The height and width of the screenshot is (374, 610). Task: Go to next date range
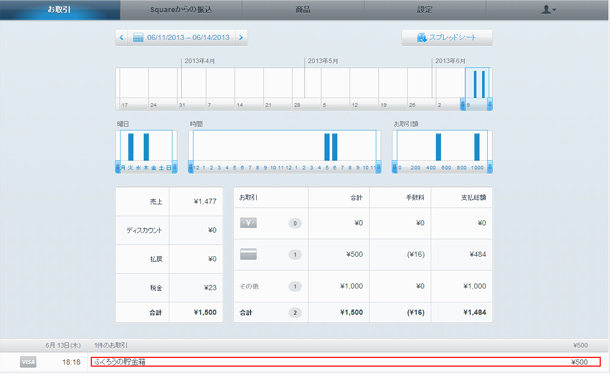241,38
